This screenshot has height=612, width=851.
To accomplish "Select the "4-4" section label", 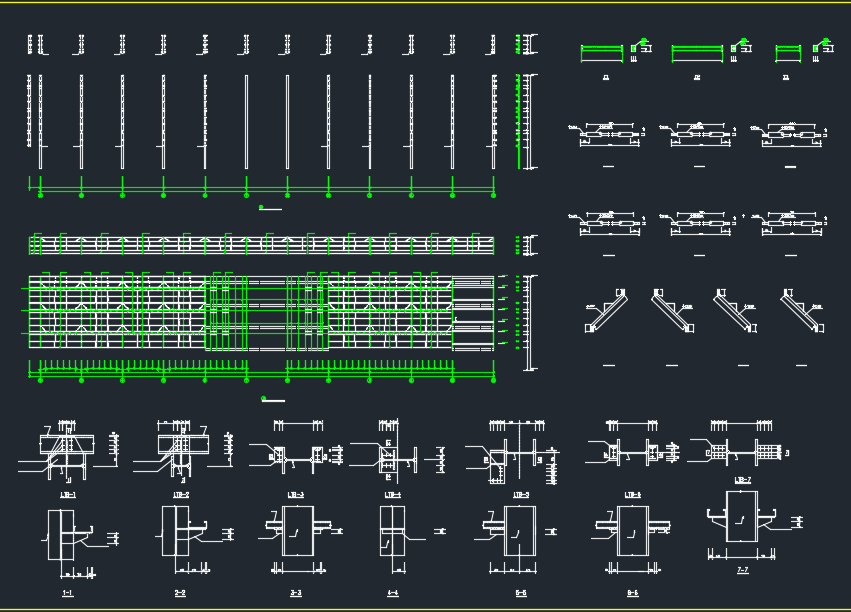I will point(393,594).
